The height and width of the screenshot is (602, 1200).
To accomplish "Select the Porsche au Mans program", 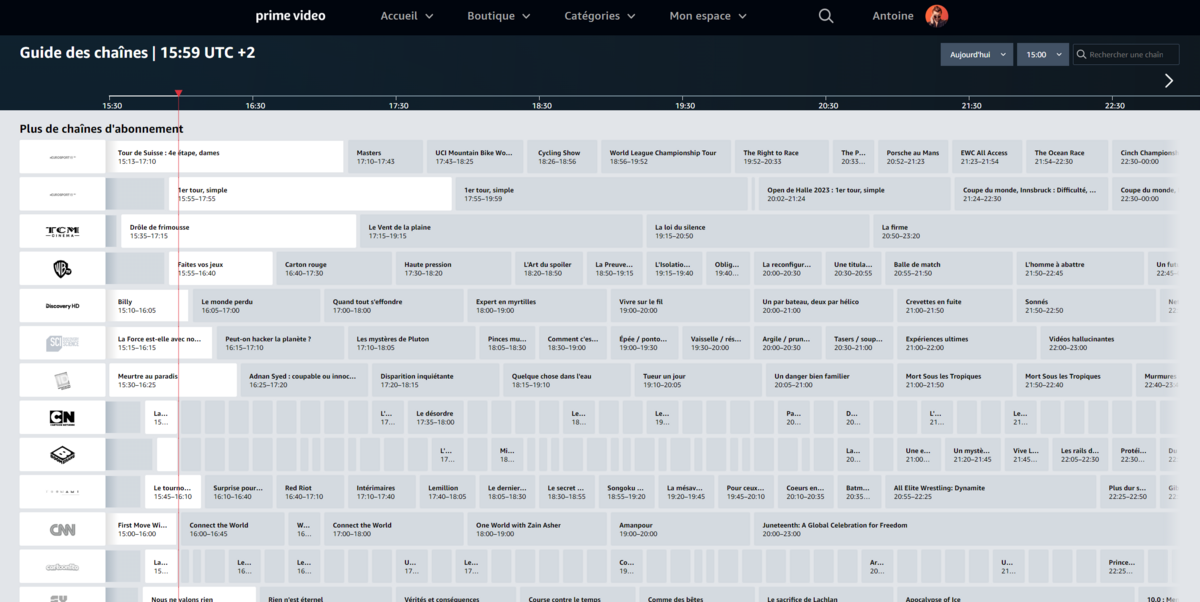I will [912, 157].
